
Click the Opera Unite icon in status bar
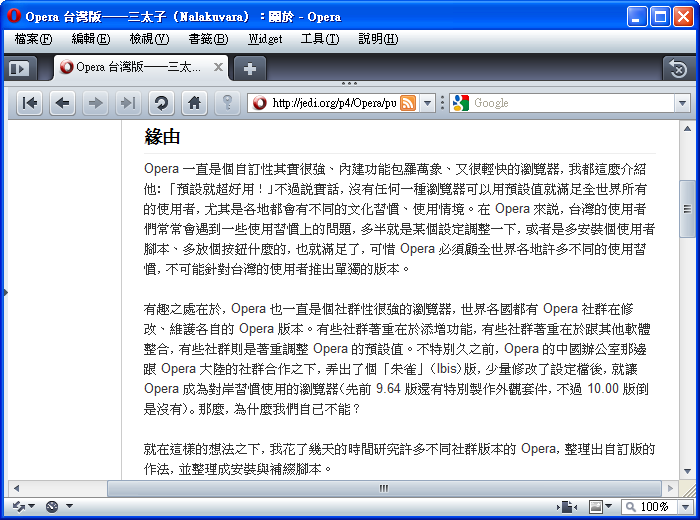tap(52, 507)
